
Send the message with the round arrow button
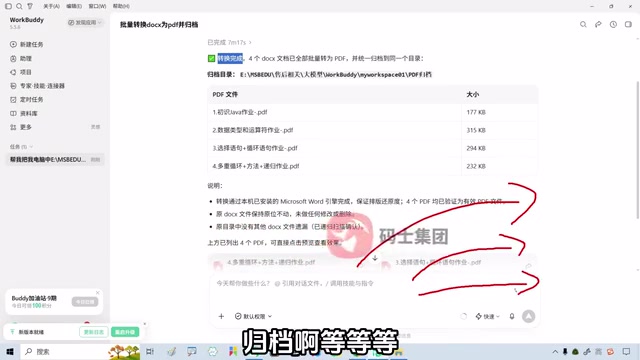point(529,316)
